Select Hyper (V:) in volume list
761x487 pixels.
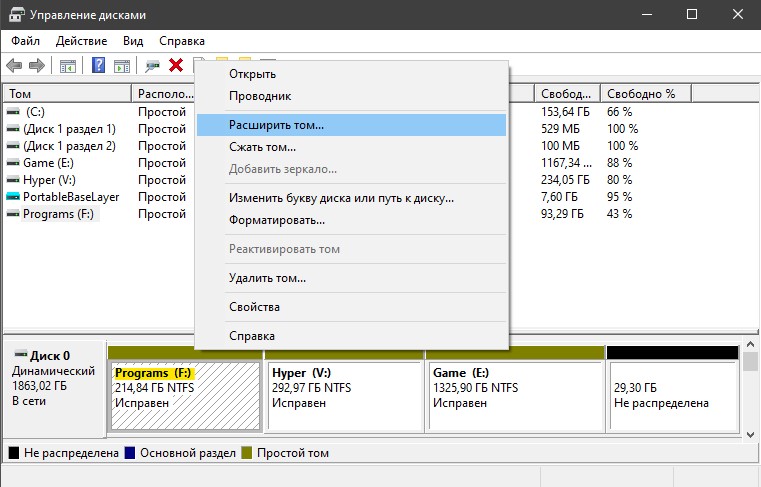[x=49, y=180]
